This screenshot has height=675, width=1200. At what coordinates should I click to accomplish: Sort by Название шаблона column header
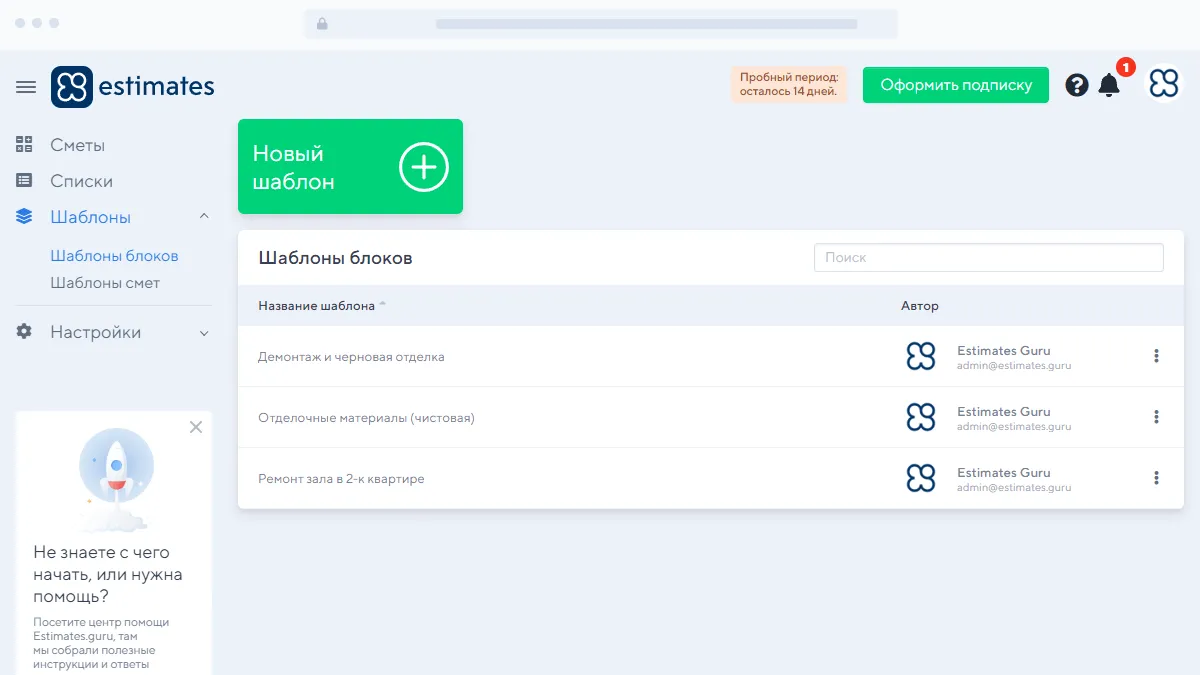click(317, 306)
